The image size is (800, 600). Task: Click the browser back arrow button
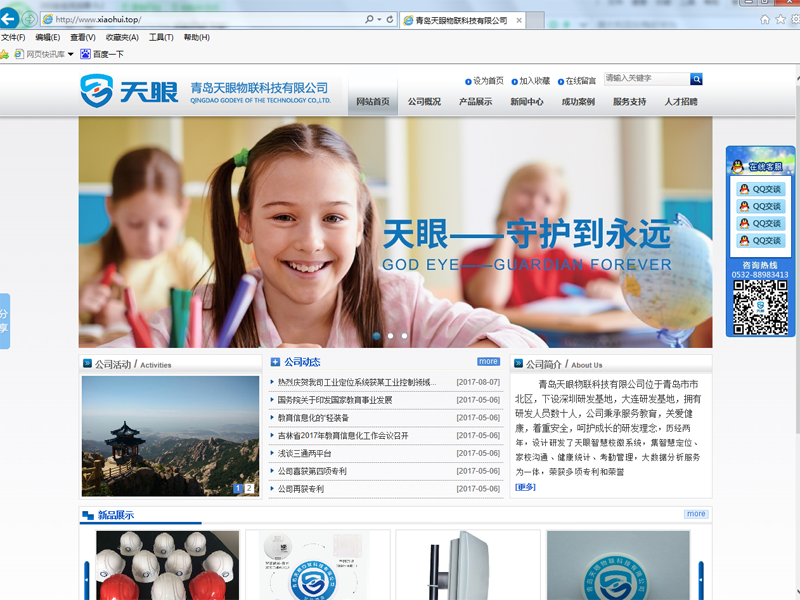pyautogui.click(x=8, y=19)
